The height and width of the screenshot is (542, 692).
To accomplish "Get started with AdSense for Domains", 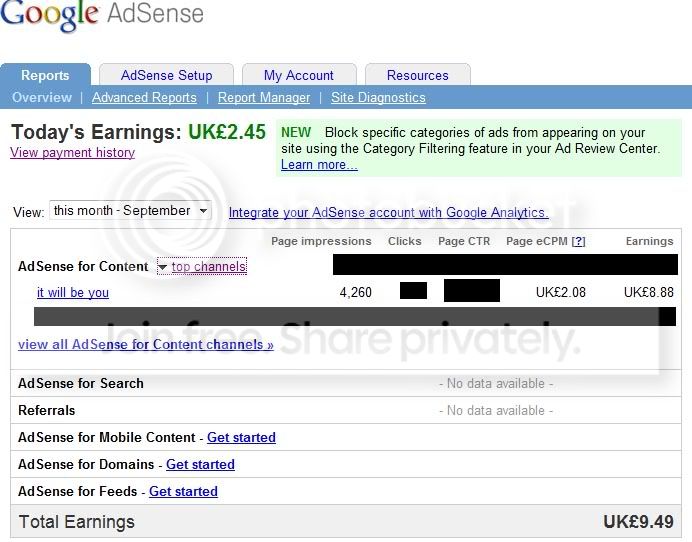I will pos(200,464).
